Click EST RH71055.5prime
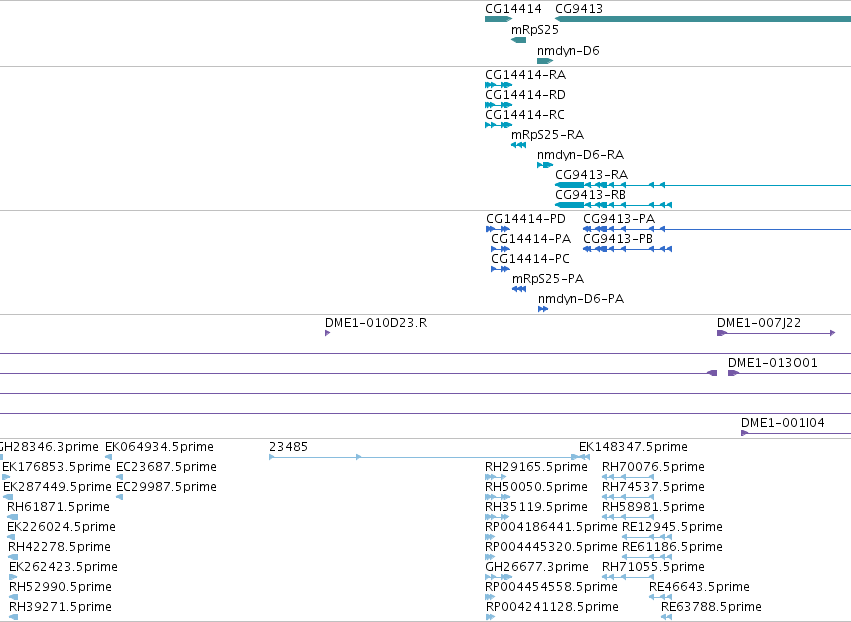The height and width of the screenshot is (622, 851). (x=653, y=567)
